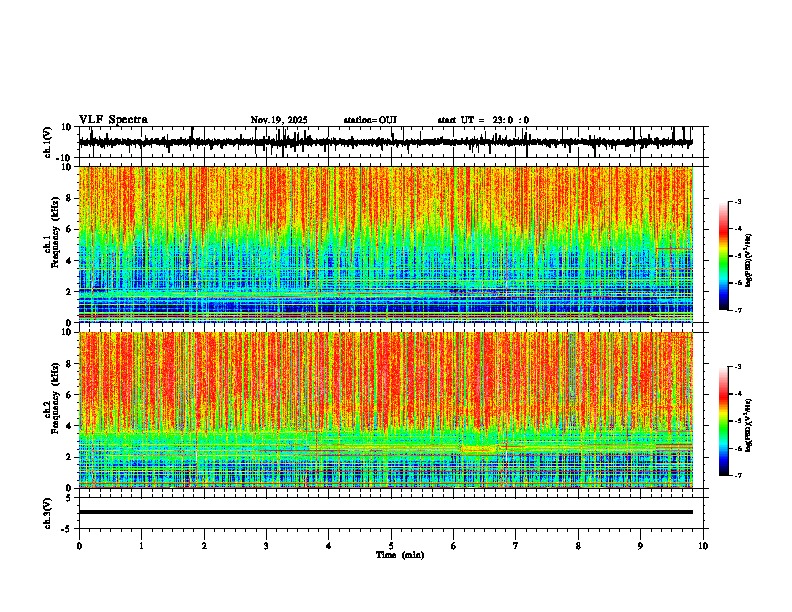
Task: Click the ch.1 colorbar "log(PSD)" unit label
Action: click(749, 260)
